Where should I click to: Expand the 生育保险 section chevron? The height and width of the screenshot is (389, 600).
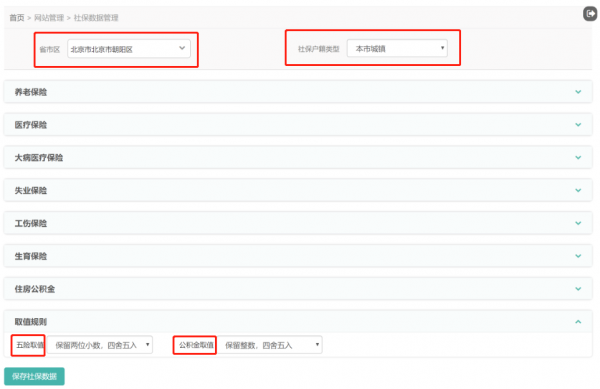578,256
